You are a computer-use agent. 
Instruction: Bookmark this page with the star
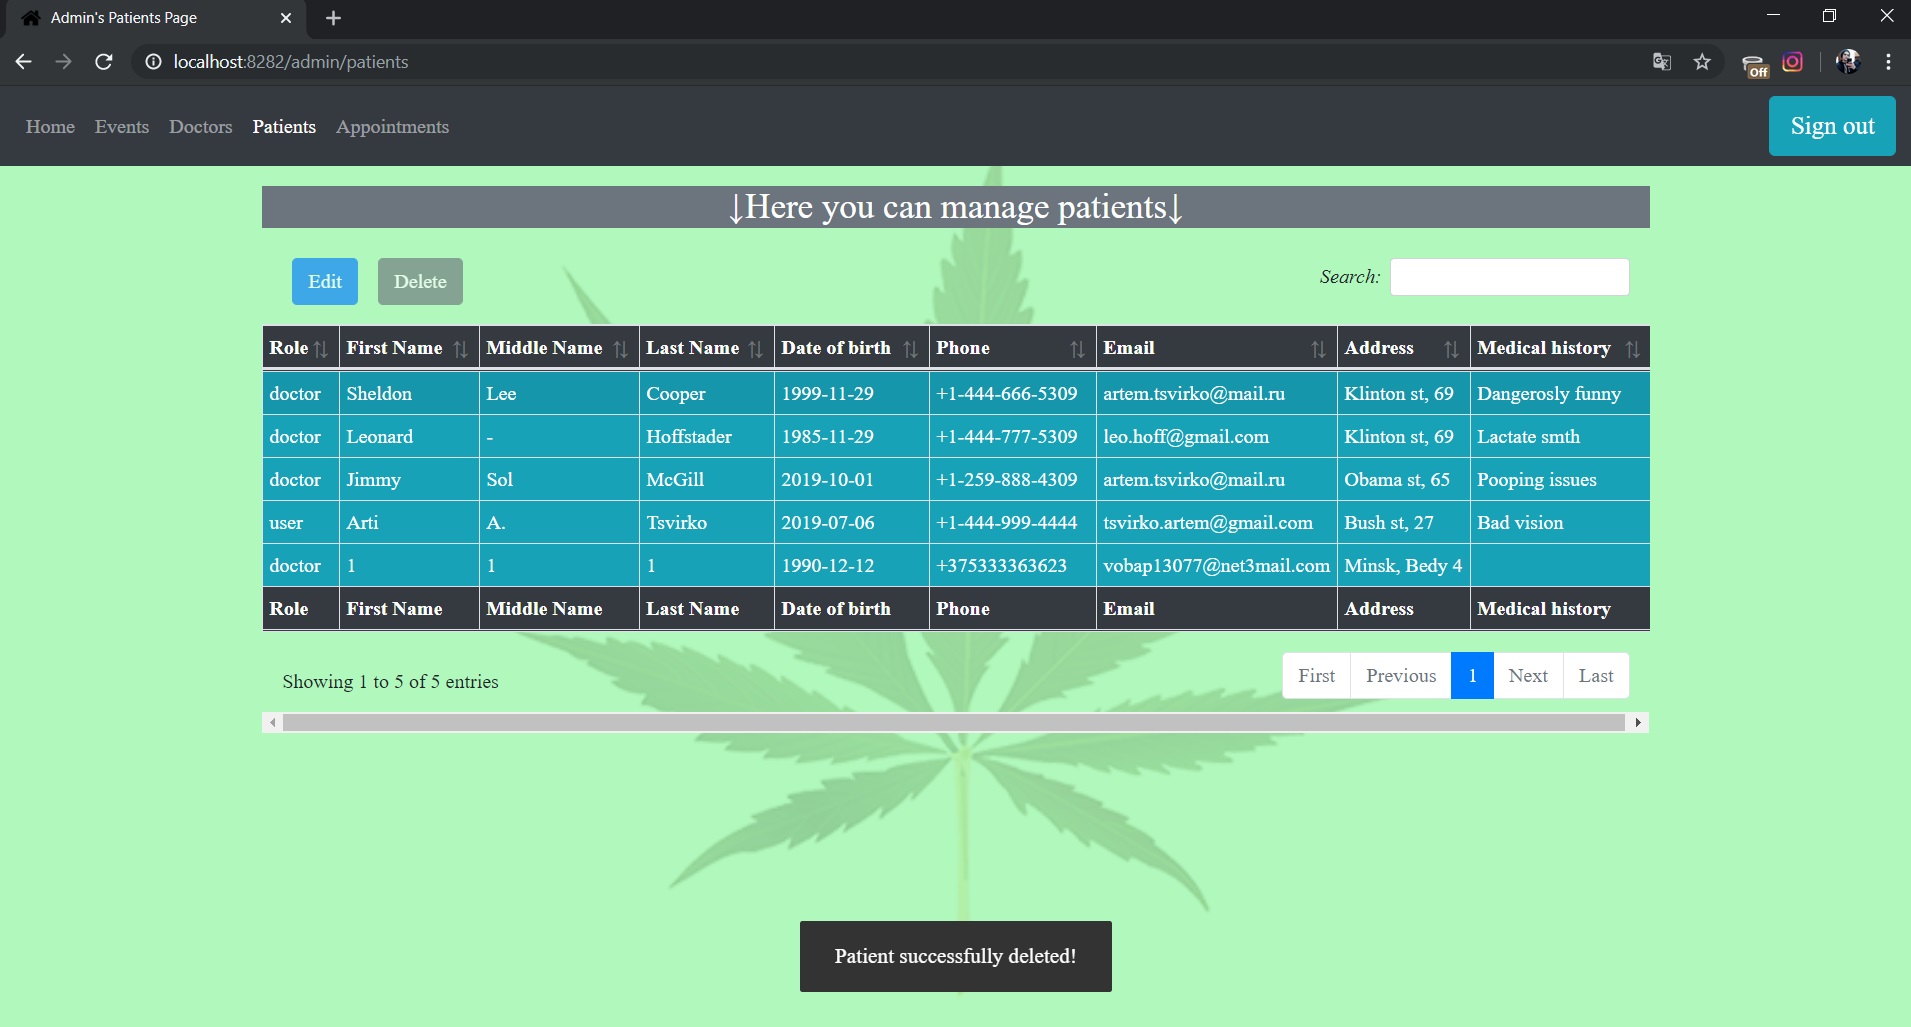[1702, 62]
